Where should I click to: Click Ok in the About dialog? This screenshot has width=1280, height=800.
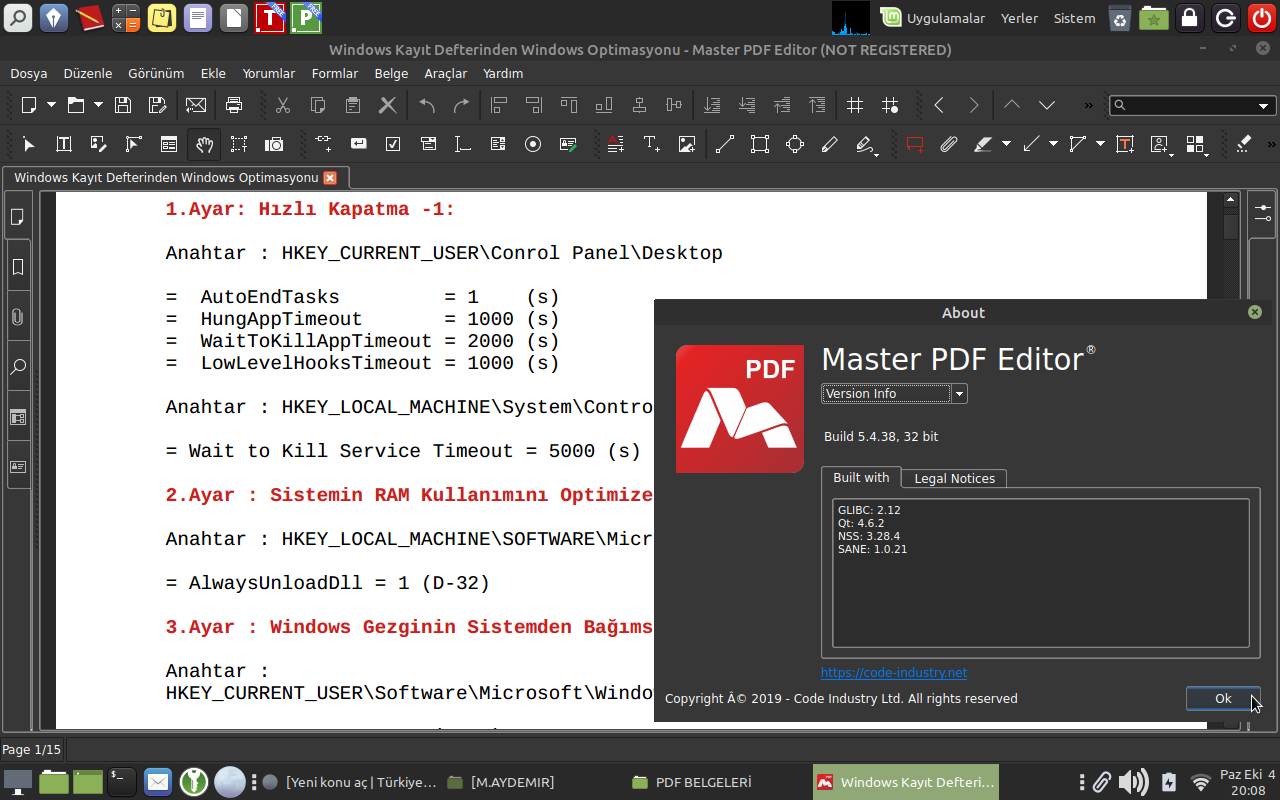tap(1223, 698)
